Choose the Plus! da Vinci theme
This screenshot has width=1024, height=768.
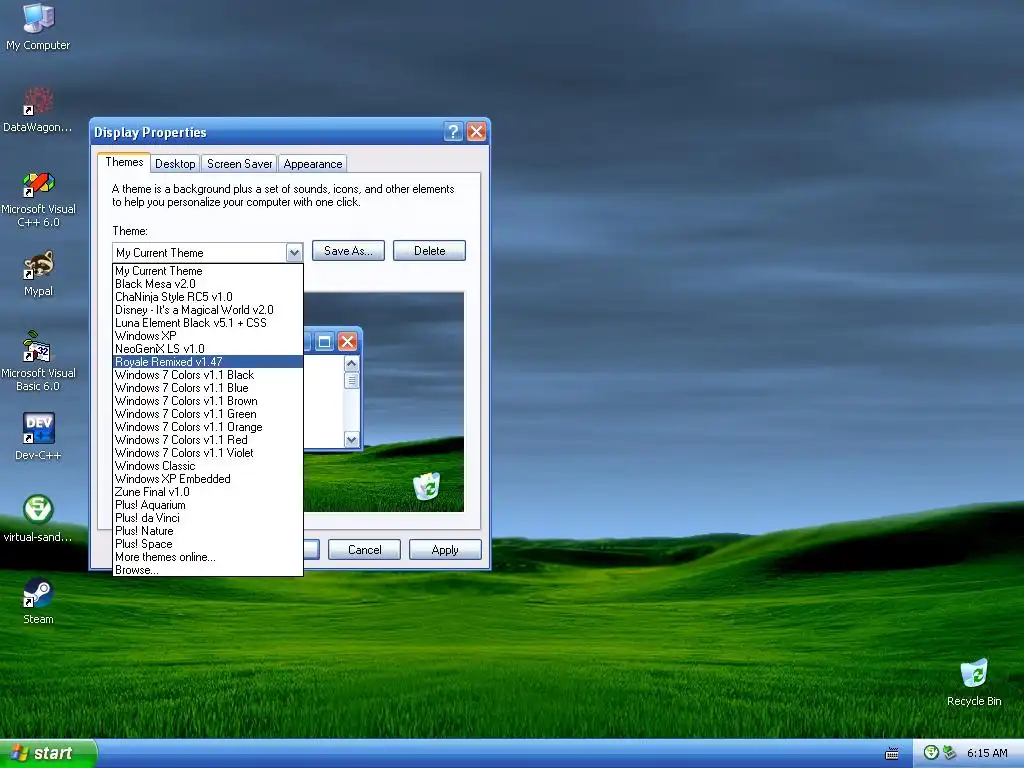point(208,519)
